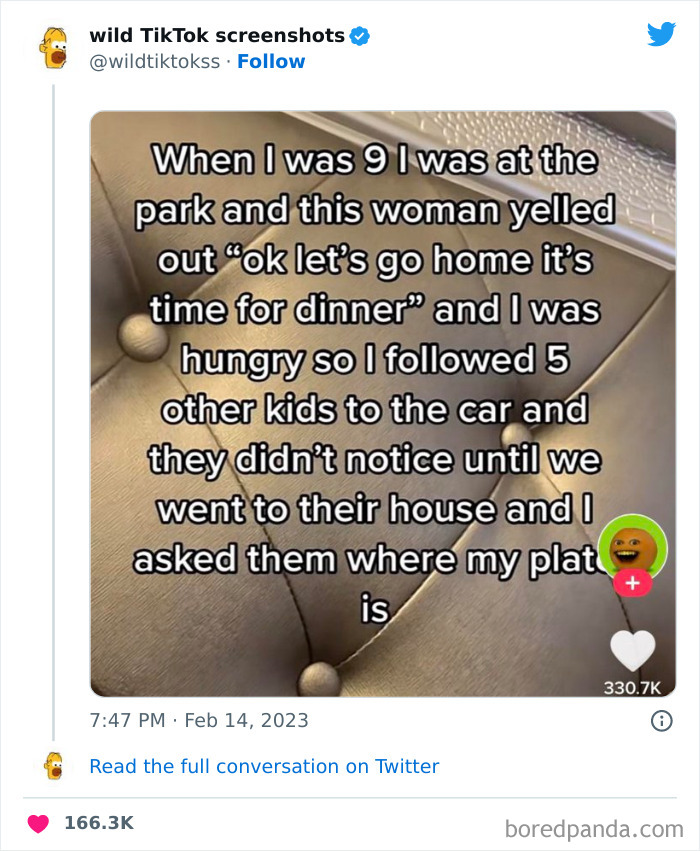Click the heart icon above the 330.7K counter

(632, 649)
